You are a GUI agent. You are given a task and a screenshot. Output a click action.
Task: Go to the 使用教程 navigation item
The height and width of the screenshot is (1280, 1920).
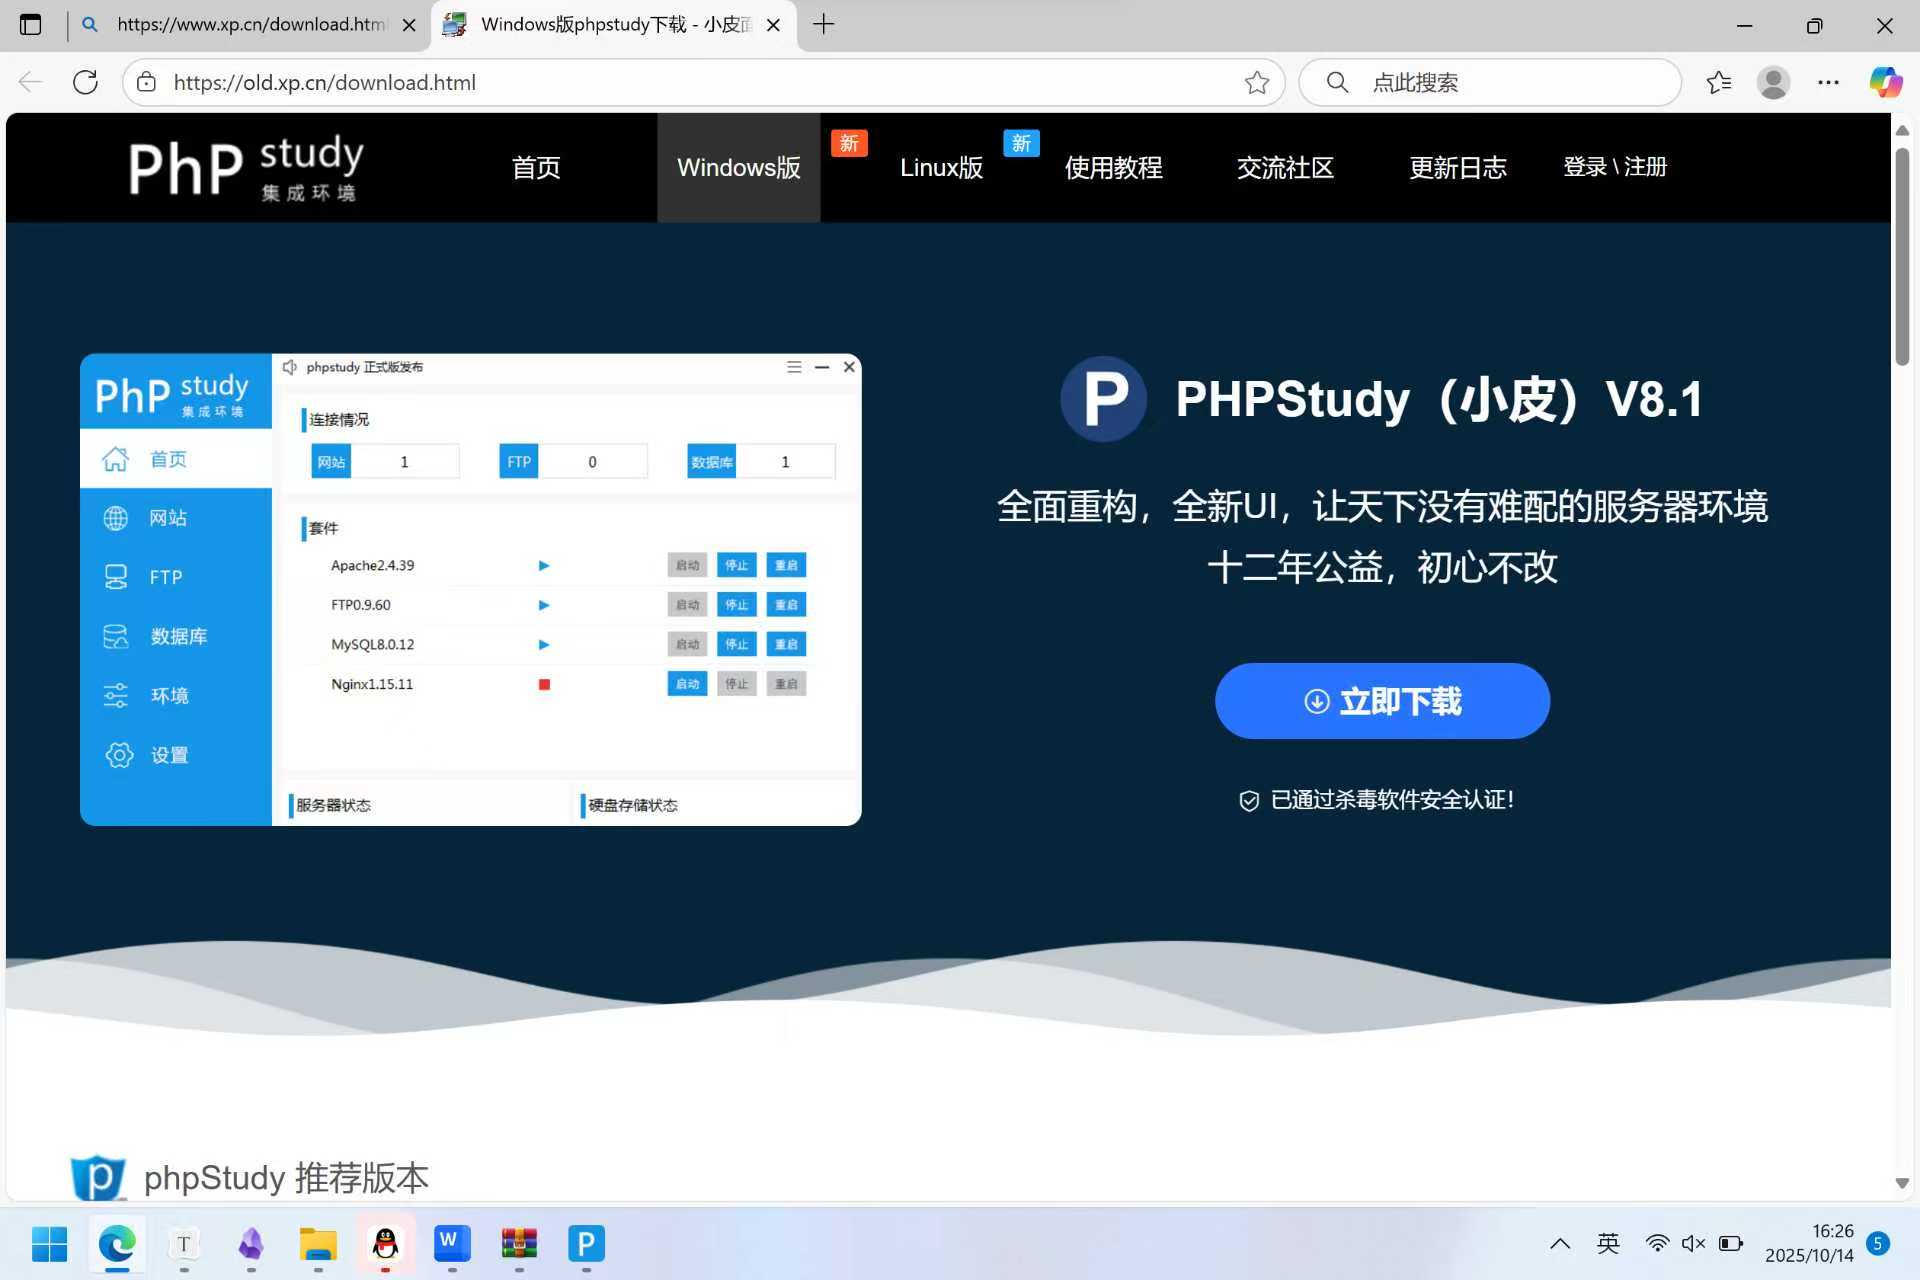1113,167
